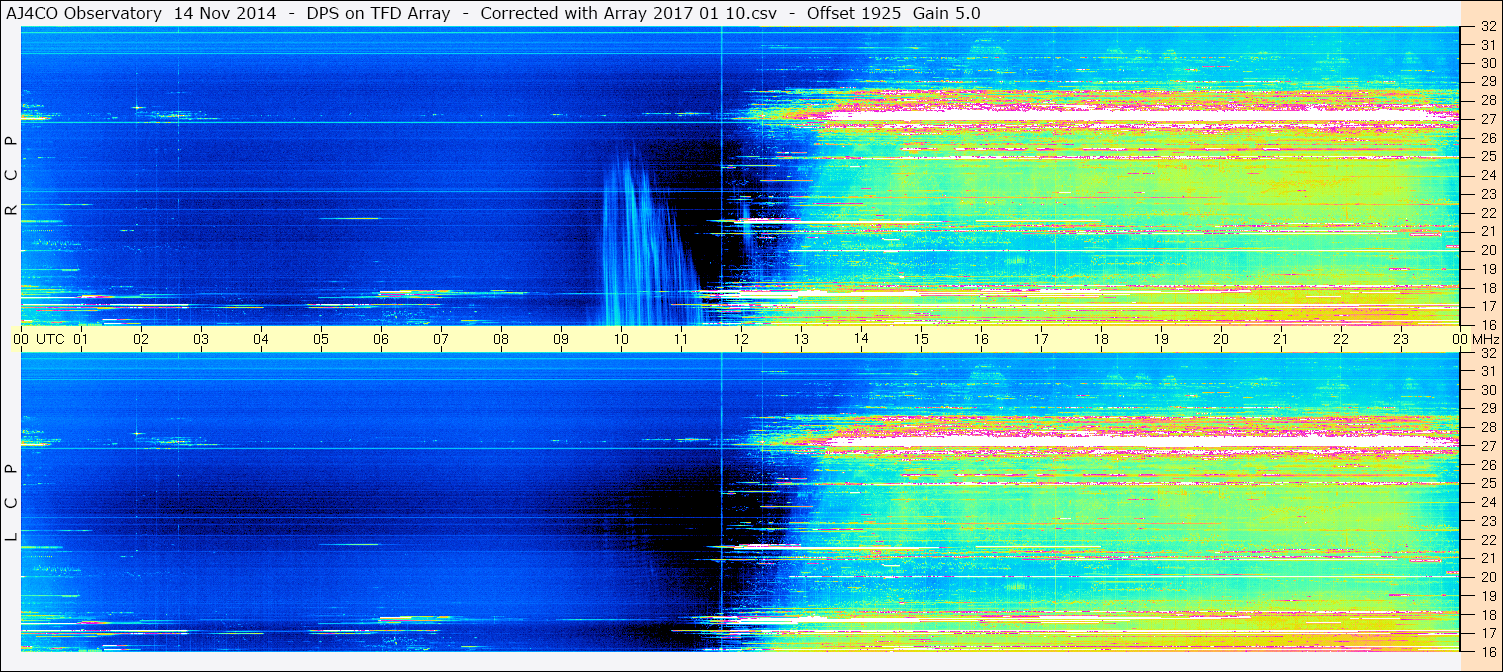
Task: Click the date '14 Nov 2014' in the header
Action: pyautogui.click(x=225, y=13)
